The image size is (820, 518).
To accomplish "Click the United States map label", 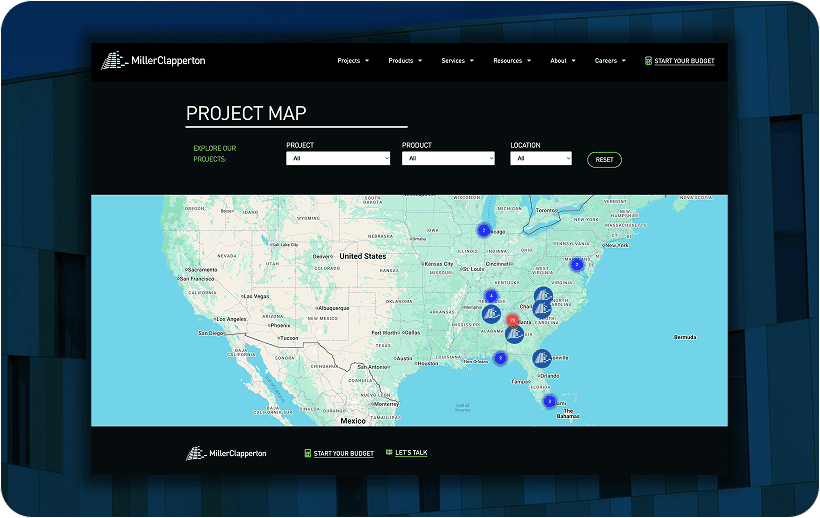I will 362,256.
